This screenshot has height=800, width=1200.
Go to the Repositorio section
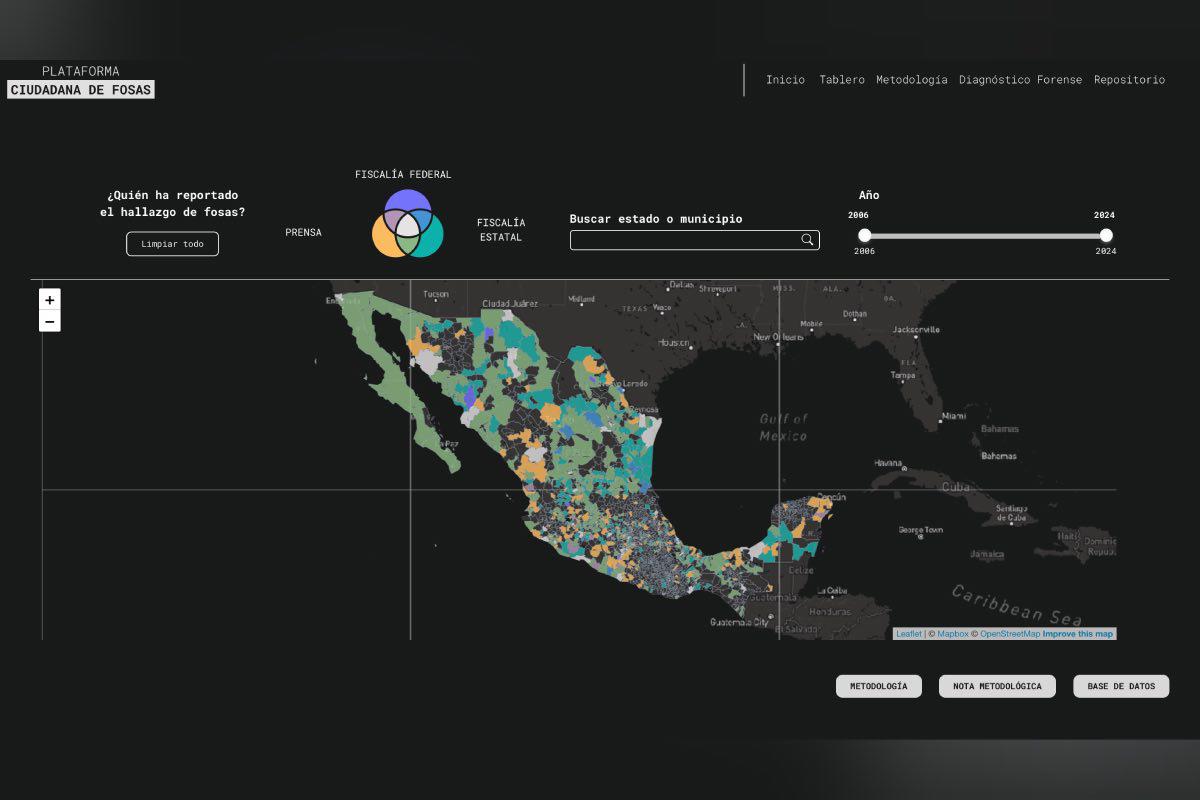[x=1129, y=79]
